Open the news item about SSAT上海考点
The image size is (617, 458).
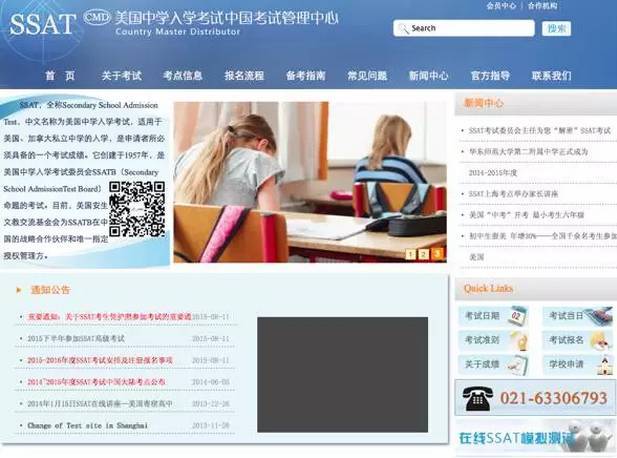513,194
